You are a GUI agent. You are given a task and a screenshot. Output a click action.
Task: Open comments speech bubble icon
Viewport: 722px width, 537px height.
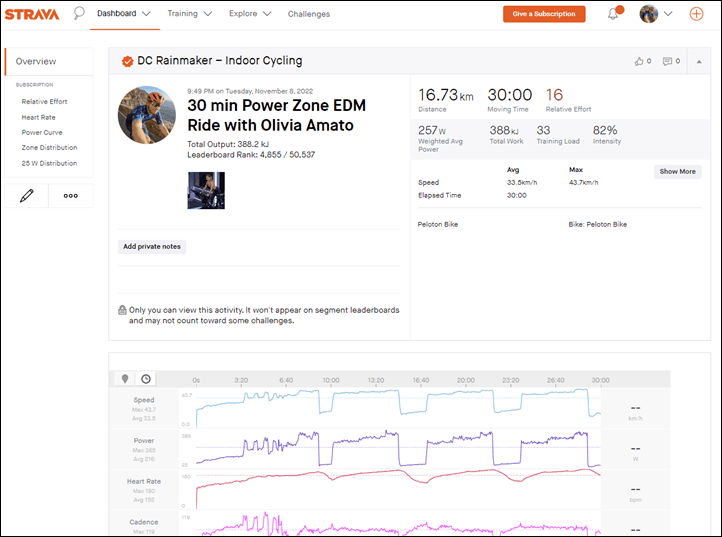(x=667, y=61)
